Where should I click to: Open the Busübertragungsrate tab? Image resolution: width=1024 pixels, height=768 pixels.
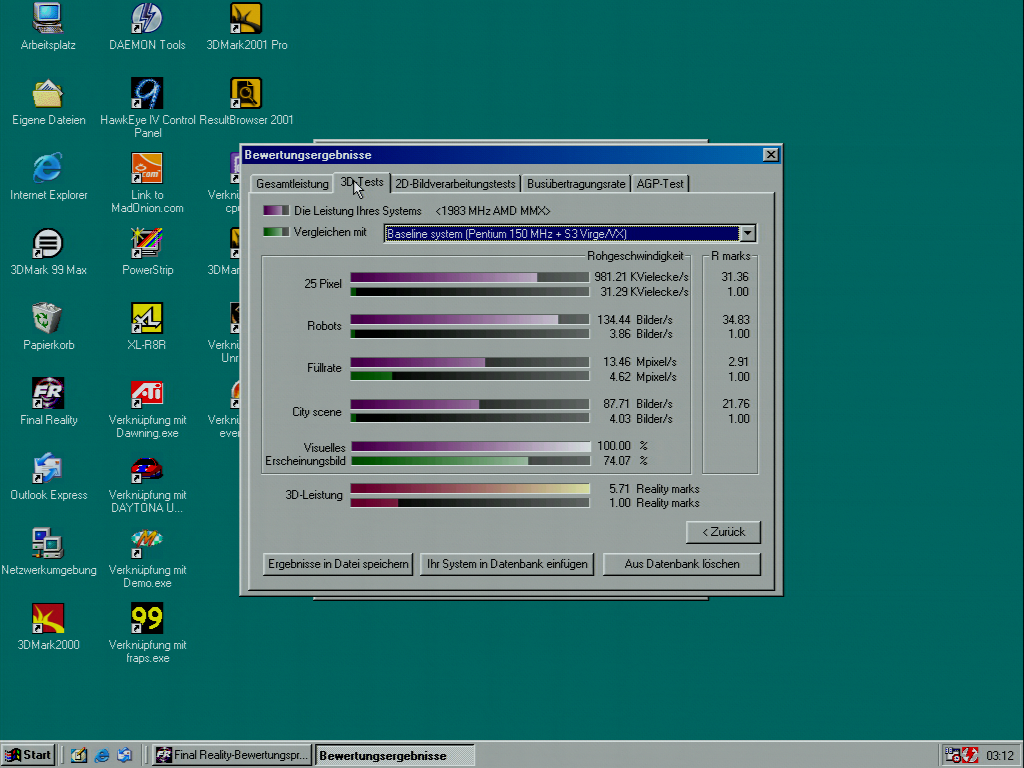coord(576,184)
